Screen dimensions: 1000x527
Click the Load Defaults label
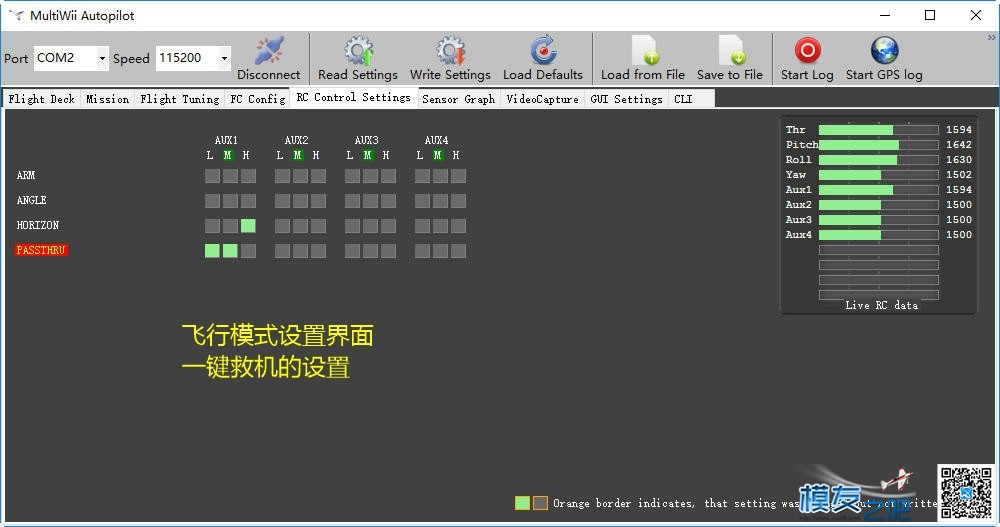click(x=543, y=75)
